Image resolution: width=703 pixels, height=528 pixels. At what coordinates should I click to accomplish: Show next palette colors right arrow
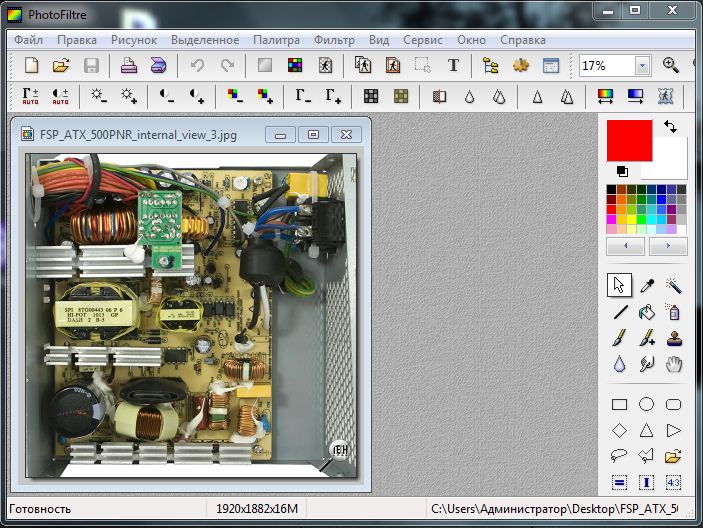pyautogui.click(x=668, y=246)
